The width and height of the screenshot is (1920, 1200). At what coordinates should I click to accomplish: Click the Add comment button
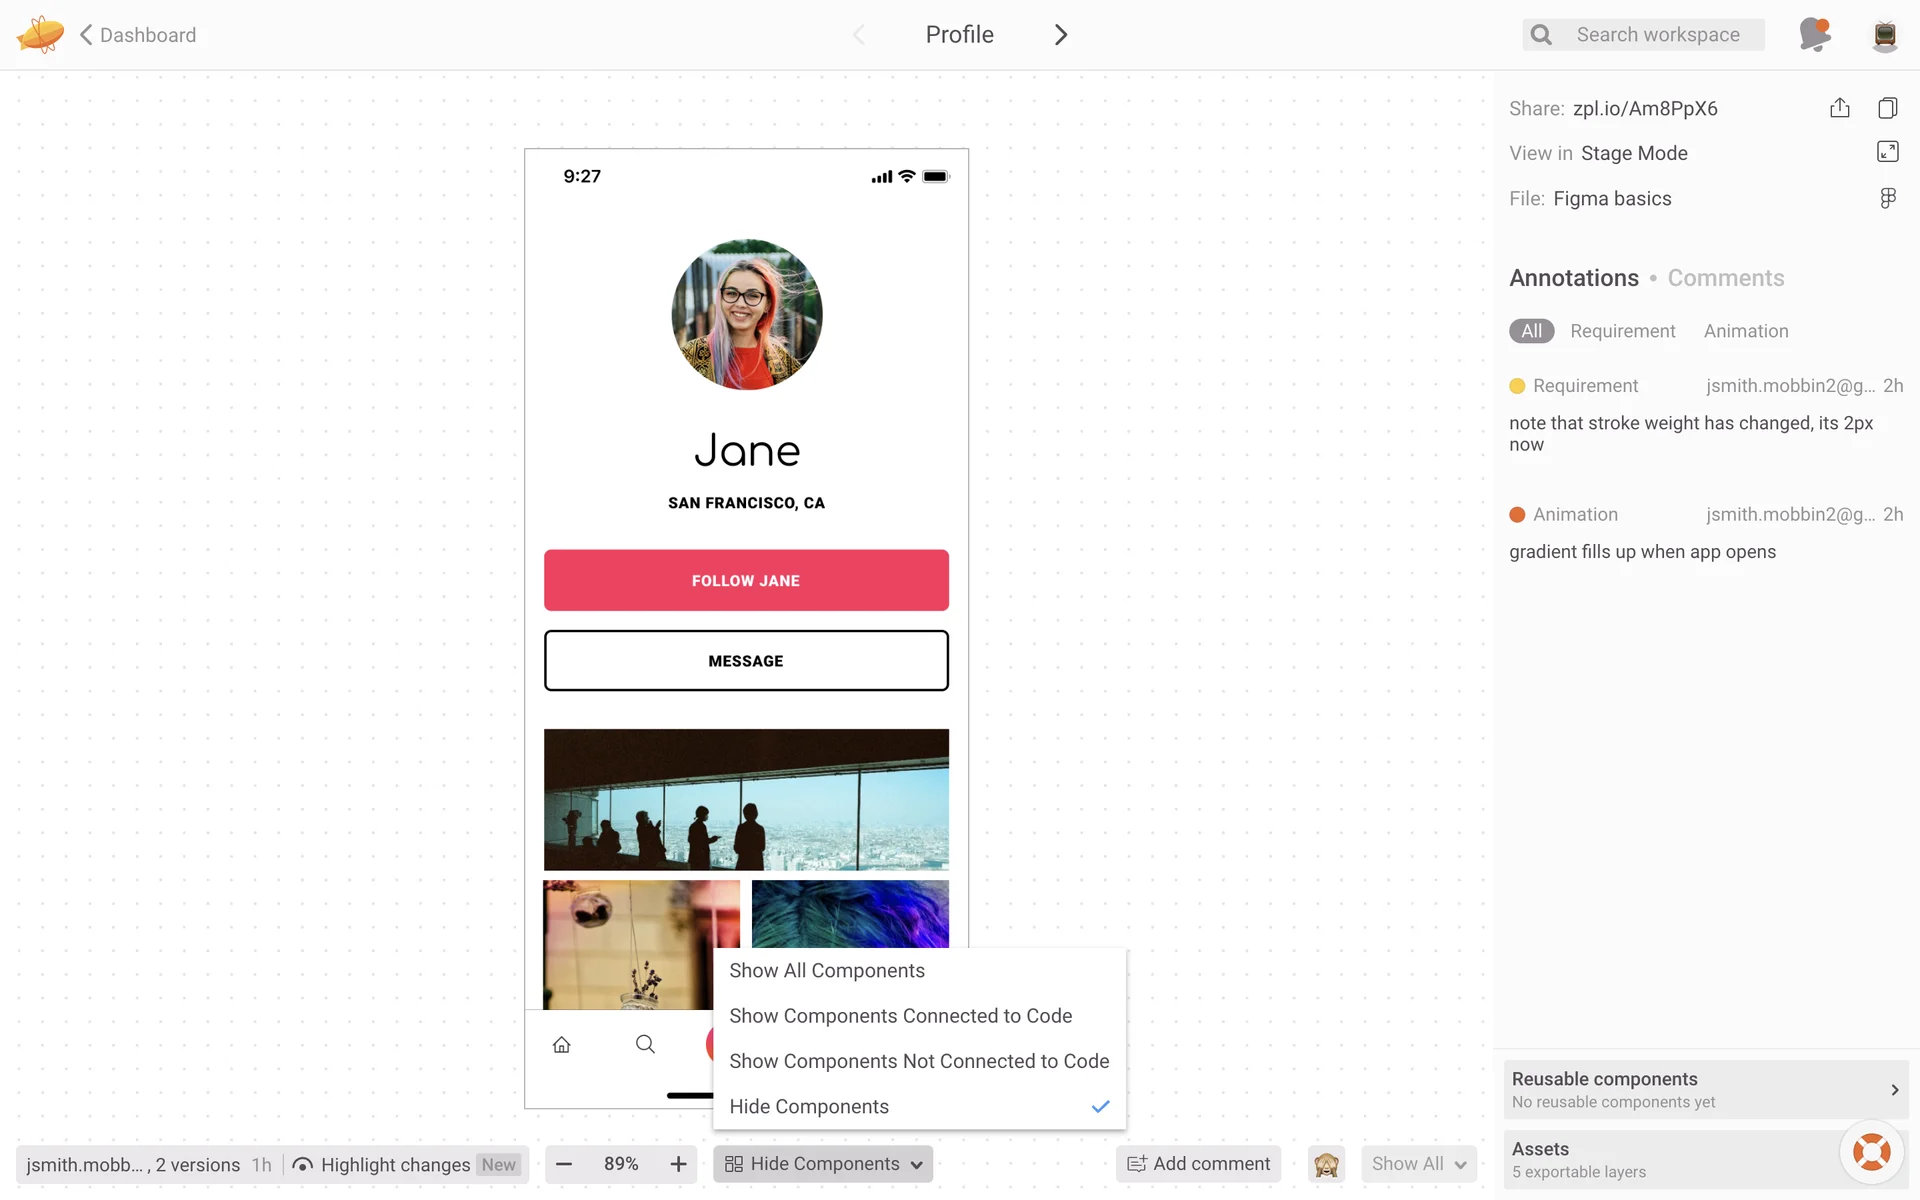[x=1198, y=1164]
